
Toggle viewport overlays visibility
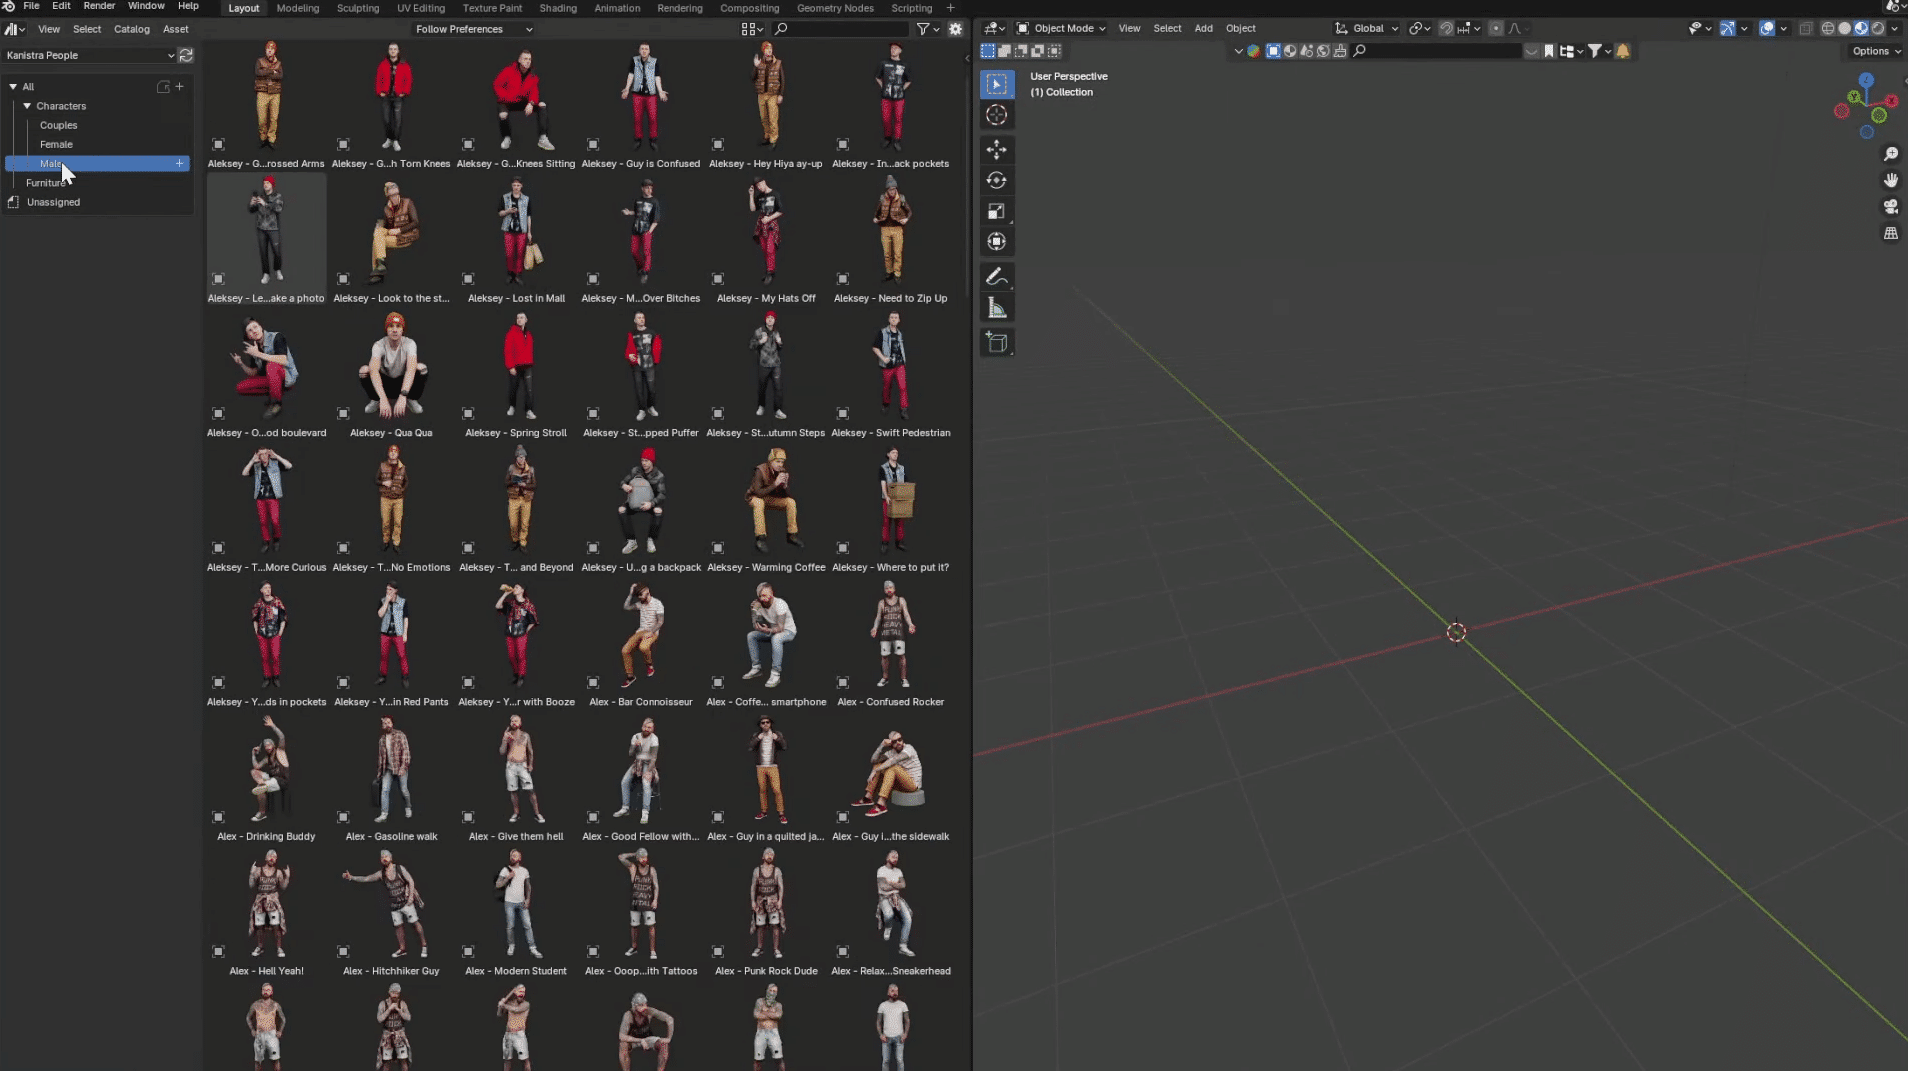1767,28
